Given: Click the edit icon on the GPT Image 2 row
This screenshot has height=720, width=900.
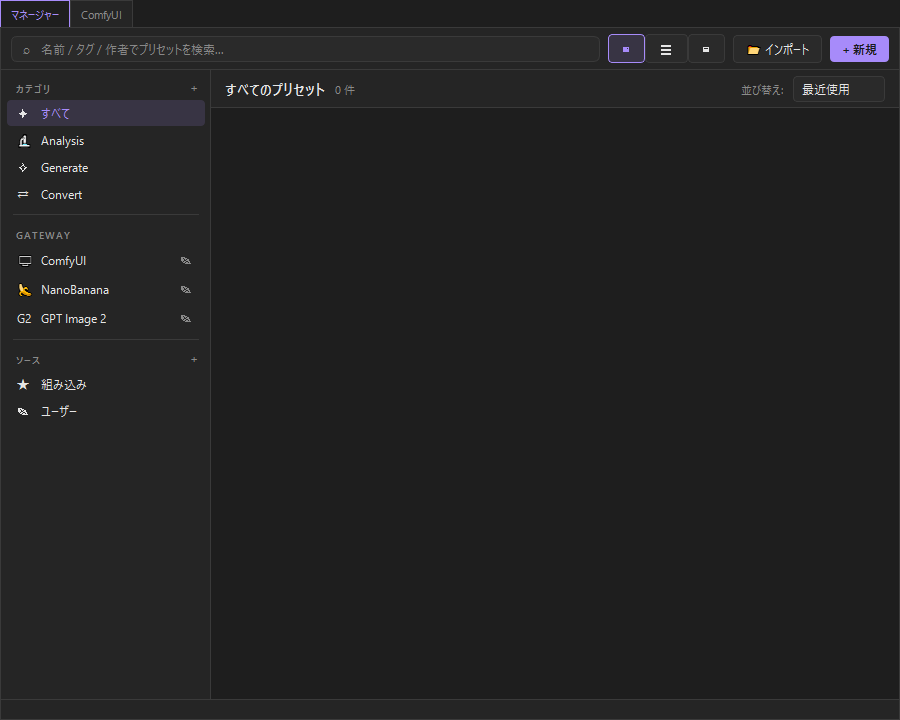Looking at the screenshot, I should 185,319.
